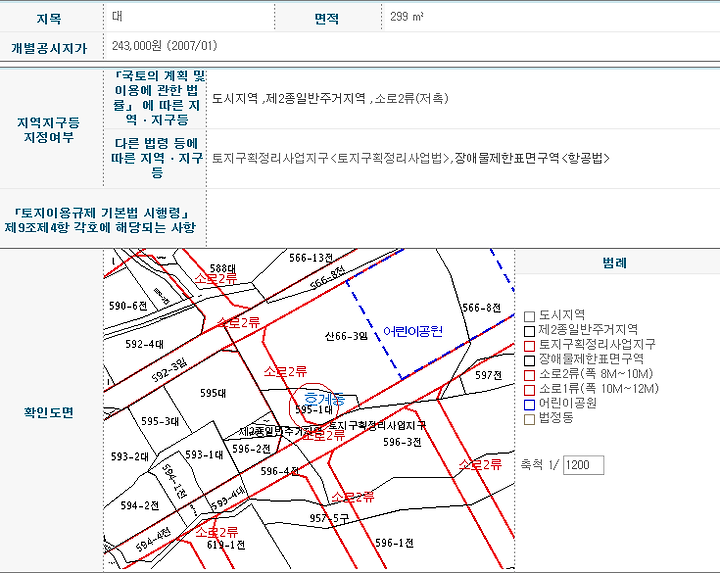Toggle the 소로1류(폭 10M~12M) legend checkbox

point(529,390)
